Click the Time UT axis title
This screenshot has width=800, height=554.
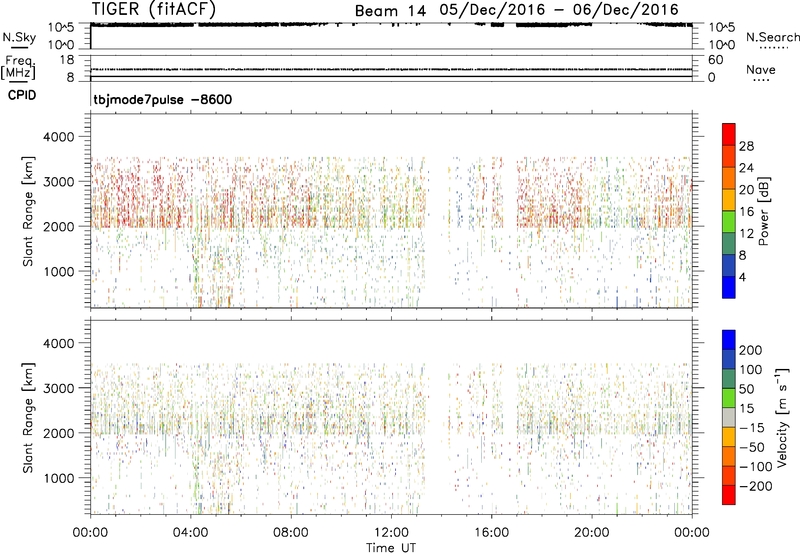click(x=391, y=548)
